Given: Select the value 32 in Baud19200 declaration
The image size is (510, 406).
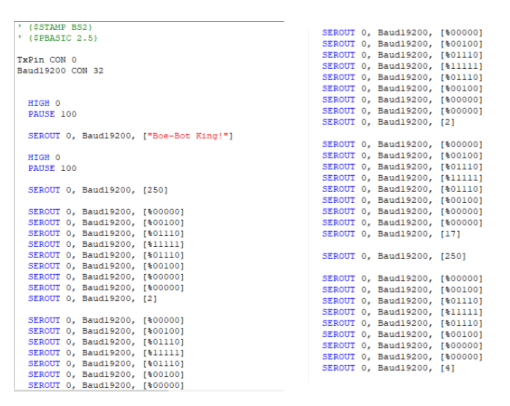Looking at the screenshot, I should point(98,71).
